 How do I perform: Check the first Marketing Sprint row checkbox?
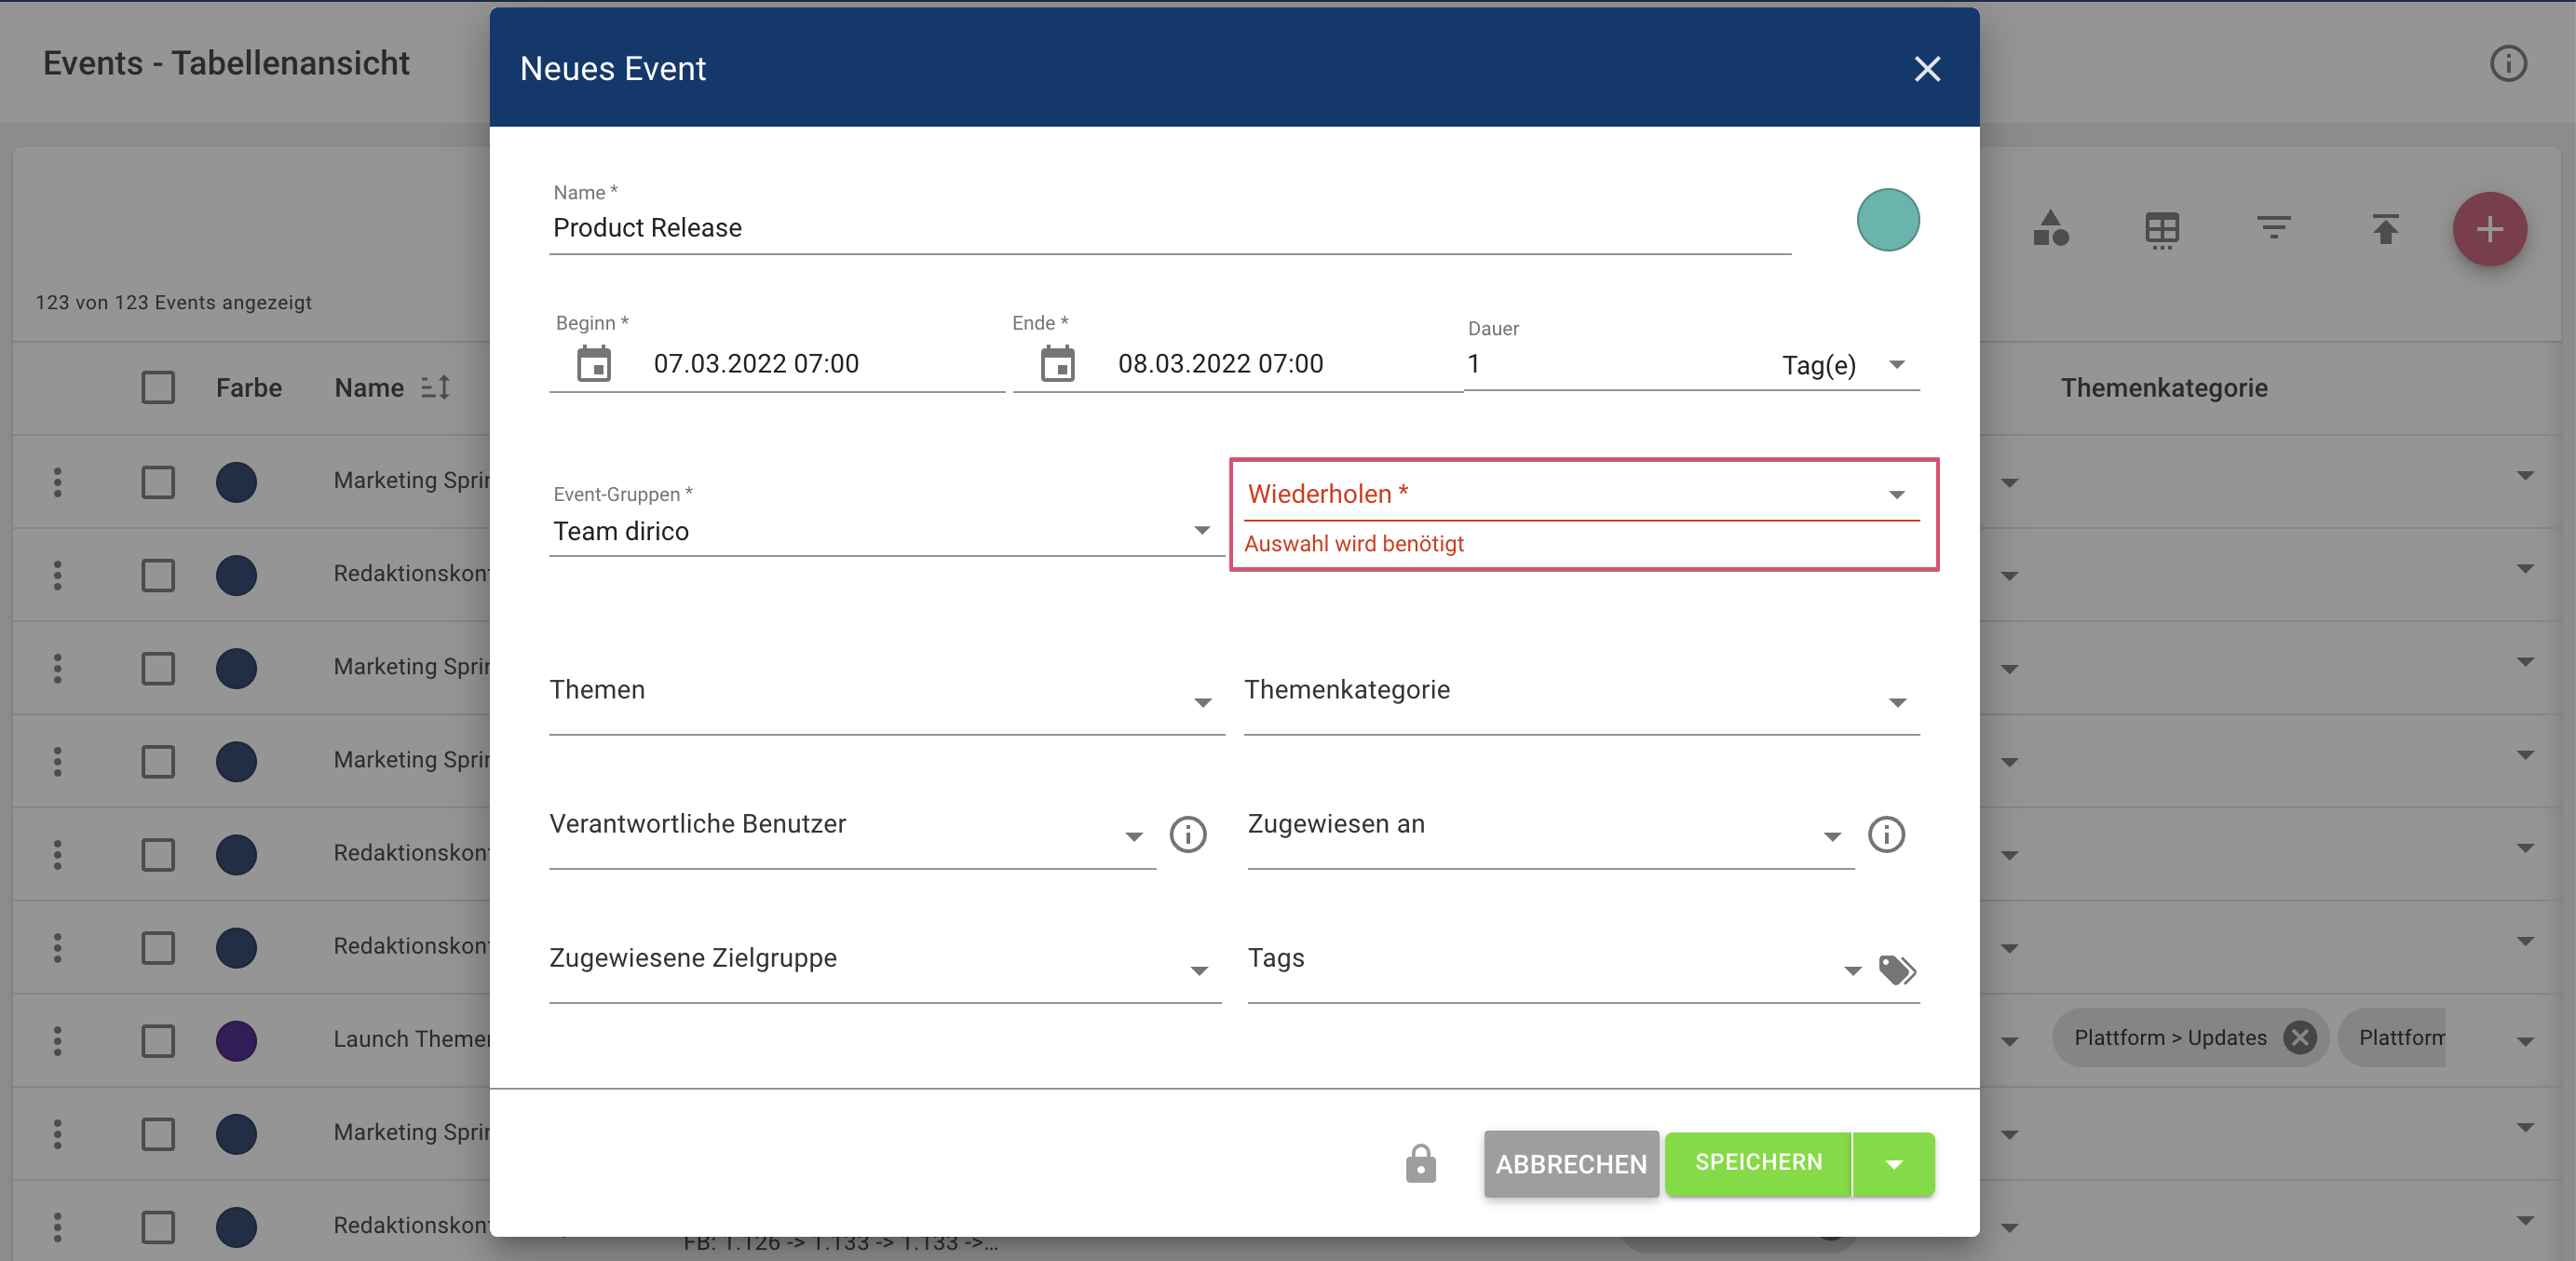(158, 482)
